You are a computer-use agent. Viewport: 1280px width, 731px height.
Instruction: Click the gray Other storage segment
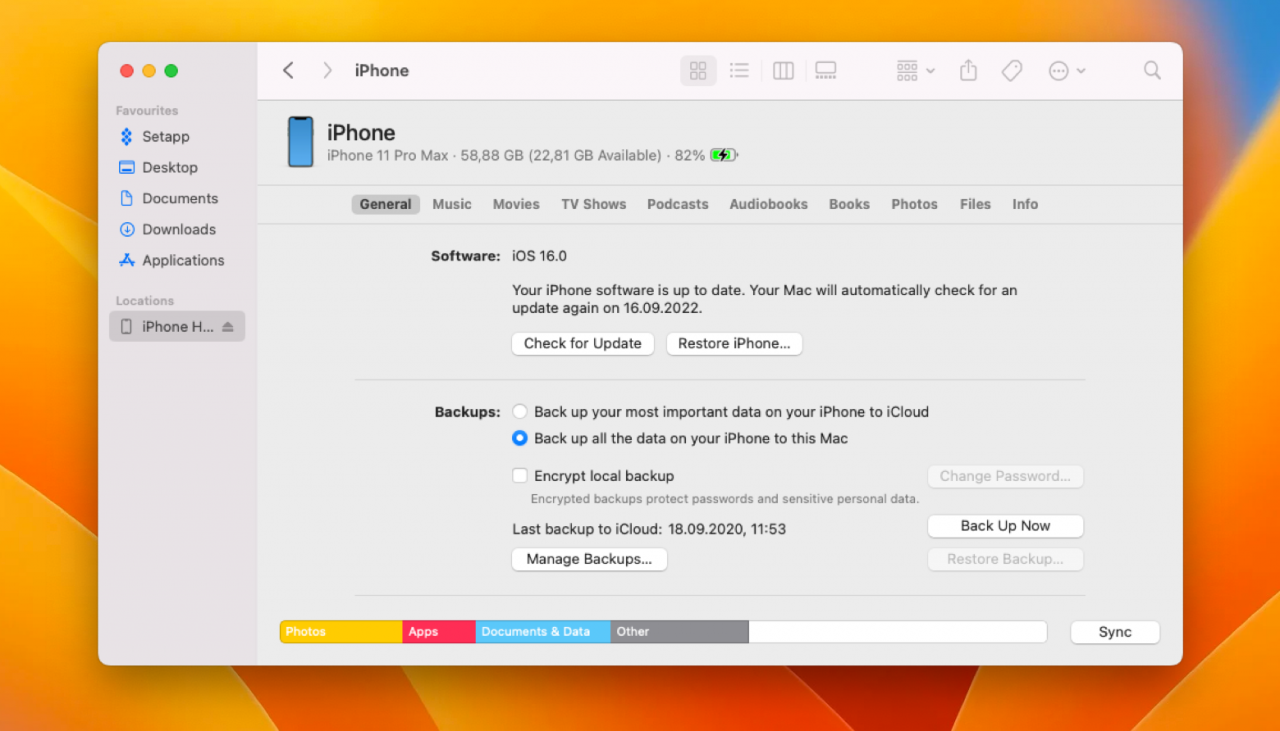[x=680, y=632]
